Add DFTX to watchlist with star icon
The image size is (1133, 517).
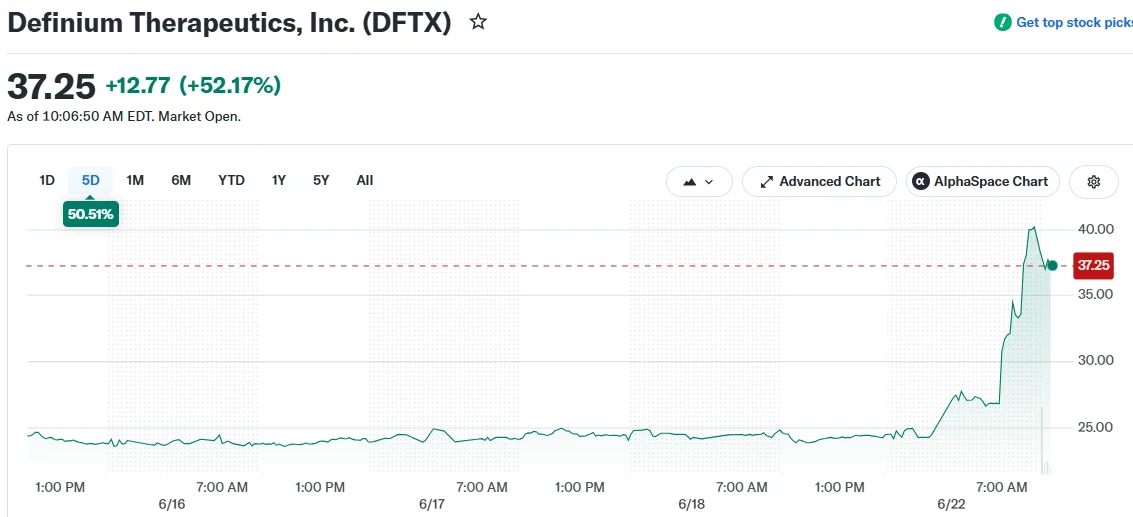pos(478,22)
